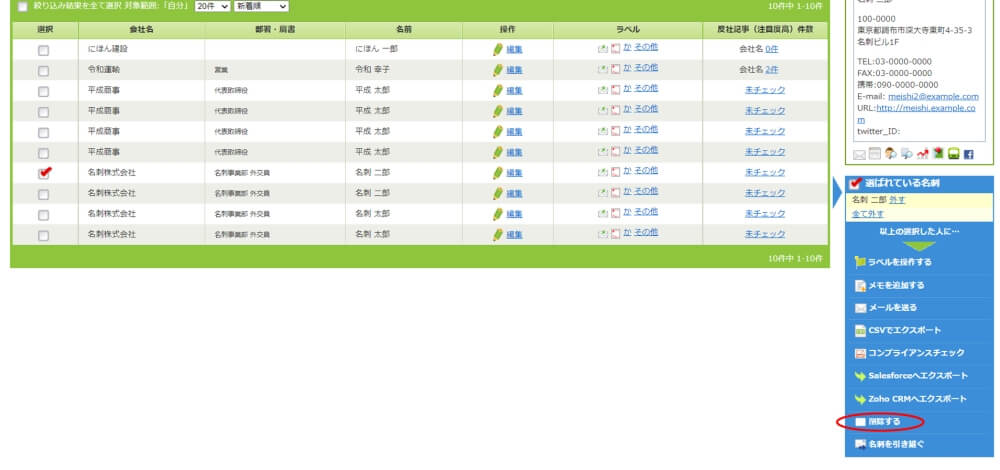
Task: Click CSVでエクスポート in the action panel
Action: (903, 330)
